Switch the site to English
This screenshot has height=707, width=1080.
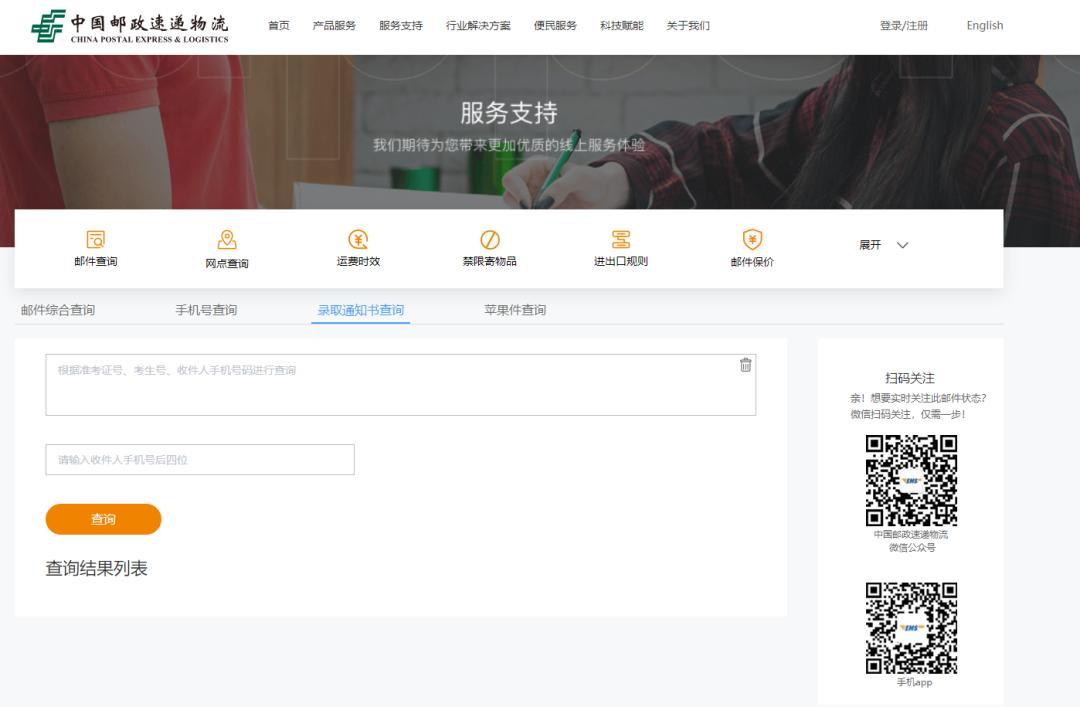point(984,25)
